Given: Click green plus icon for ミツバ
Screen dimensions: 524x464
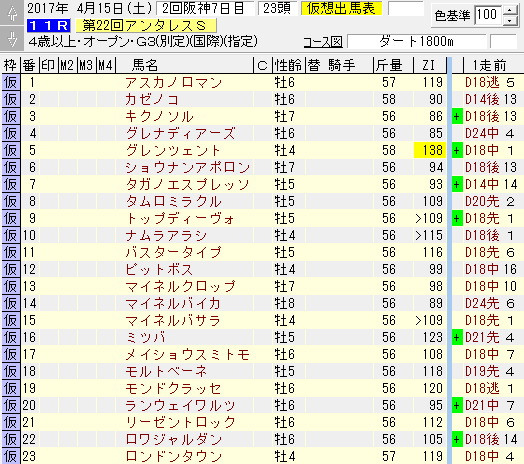Looking at the screenshot, I should [457, 337].
